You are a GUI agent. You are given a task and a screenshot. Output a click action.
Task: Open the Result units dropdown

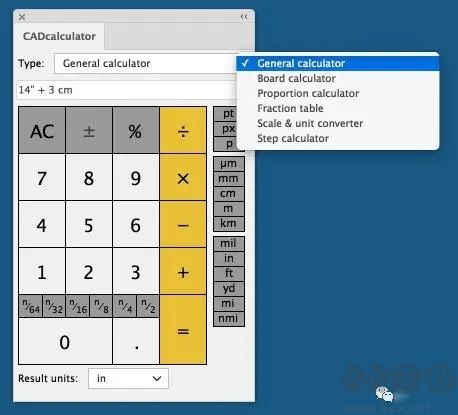(x=128, y=378)
